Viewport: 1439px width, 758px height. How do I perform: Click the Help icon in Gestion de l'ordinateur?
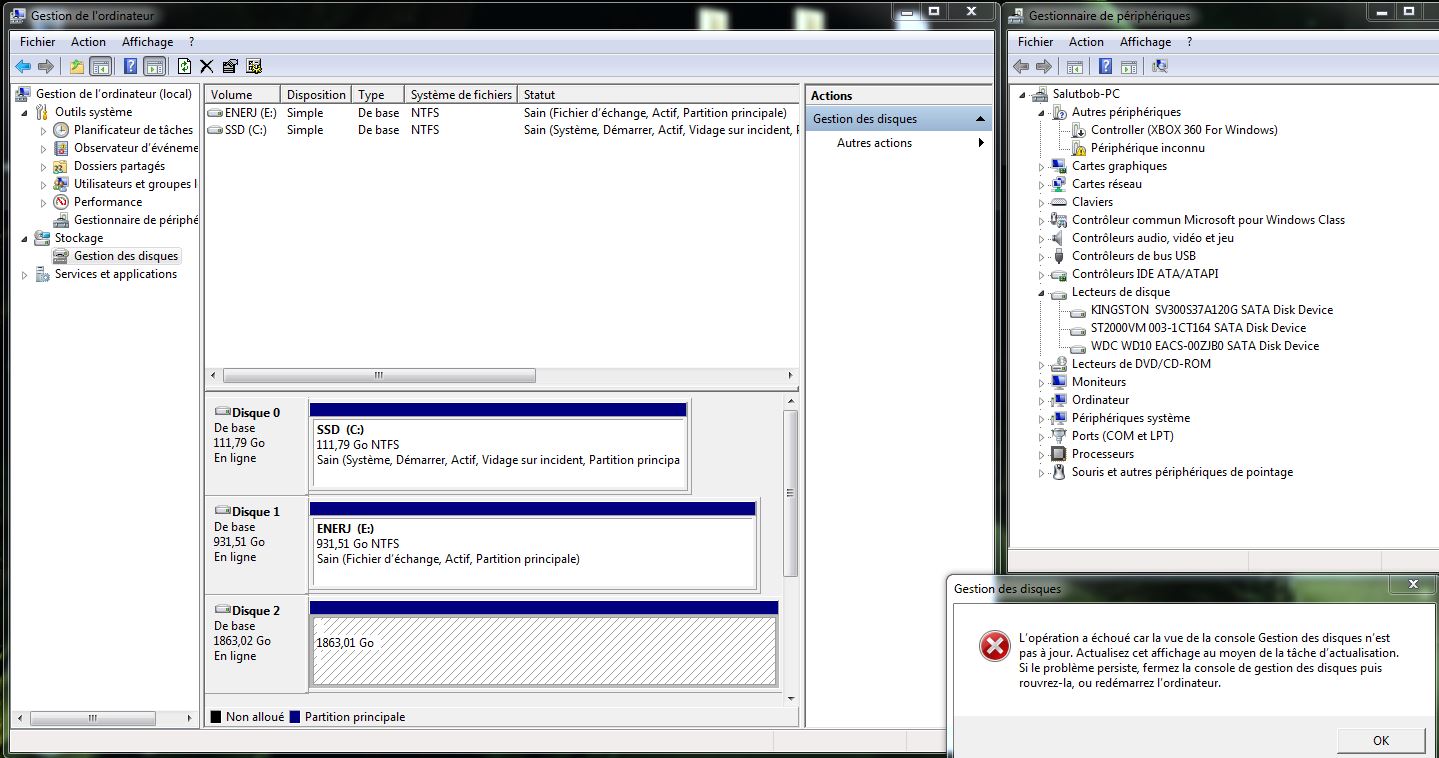[x=128, y=66]
